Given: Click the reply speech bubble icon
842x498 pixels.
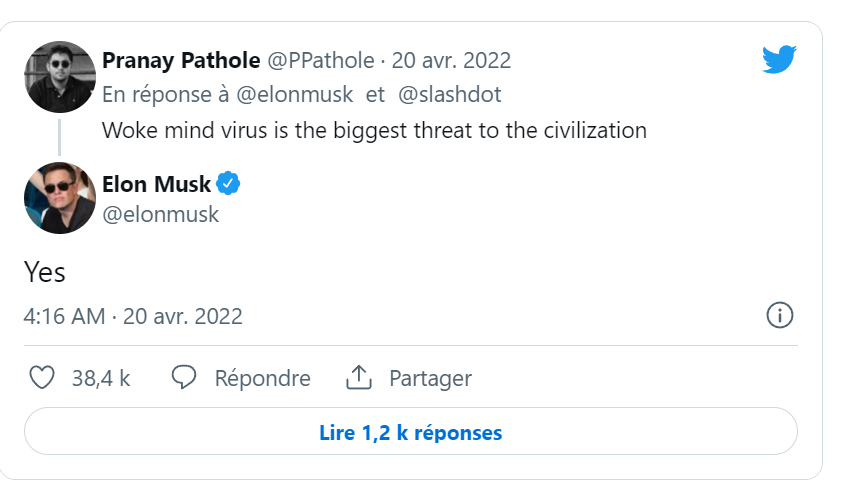Looking at the screenshot, I should tap(183, 378).
